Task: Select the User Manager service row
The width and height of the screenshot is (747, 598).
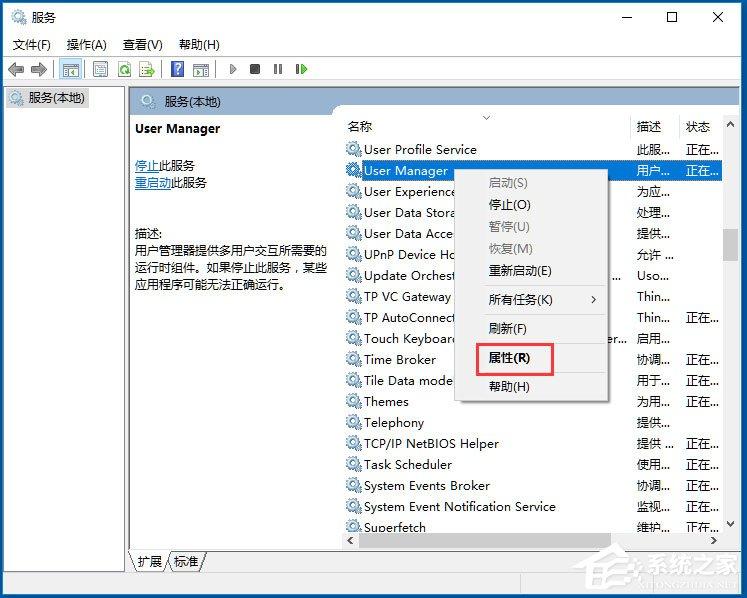Action: tap(533, 170)
